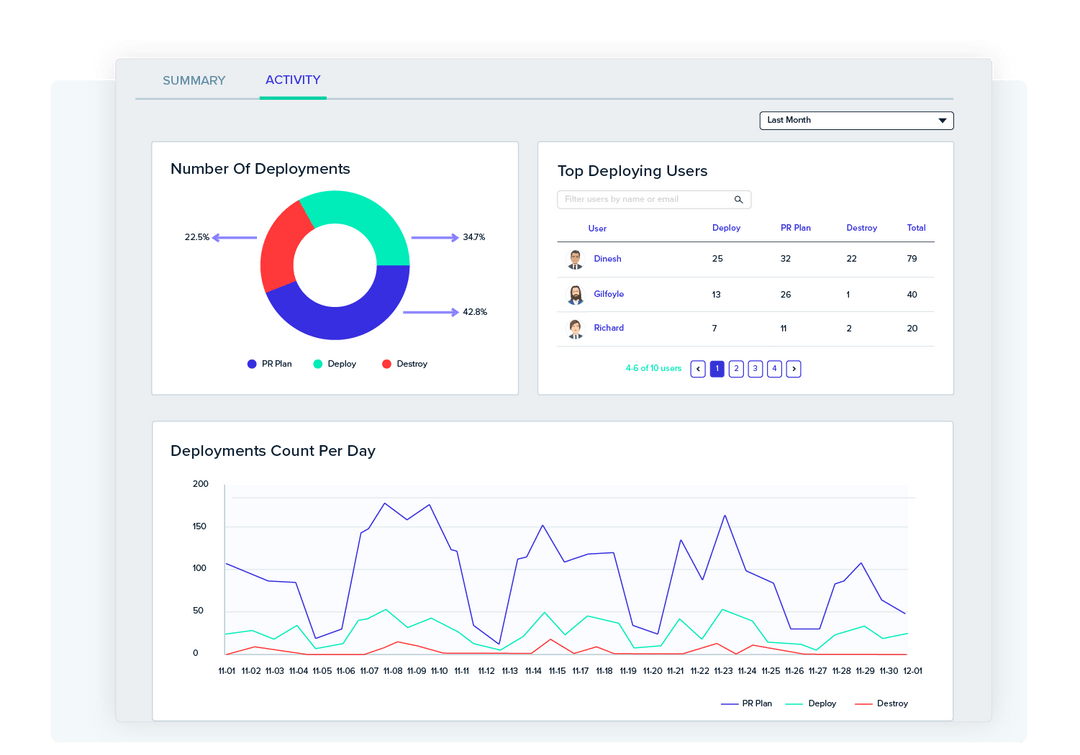Click Gilfoyle's avatar picture
Image resolution: width=1080 pixels, height=755 pixels.
[575, 293]
